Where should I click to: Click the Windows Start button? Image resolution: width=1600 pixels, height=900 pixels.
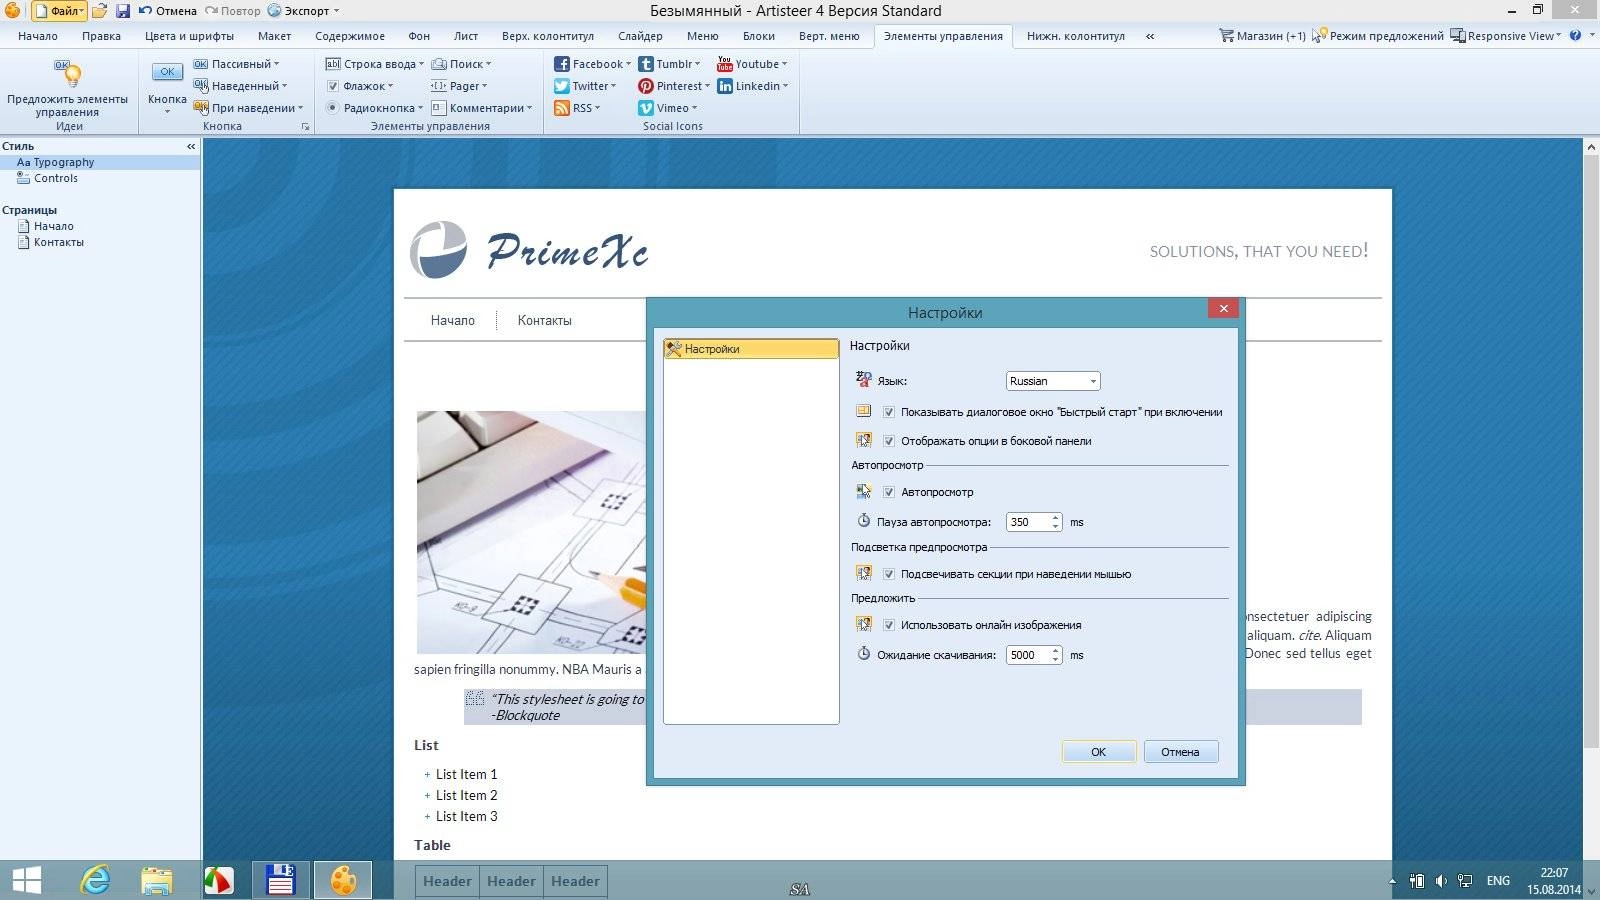(27, 880)
